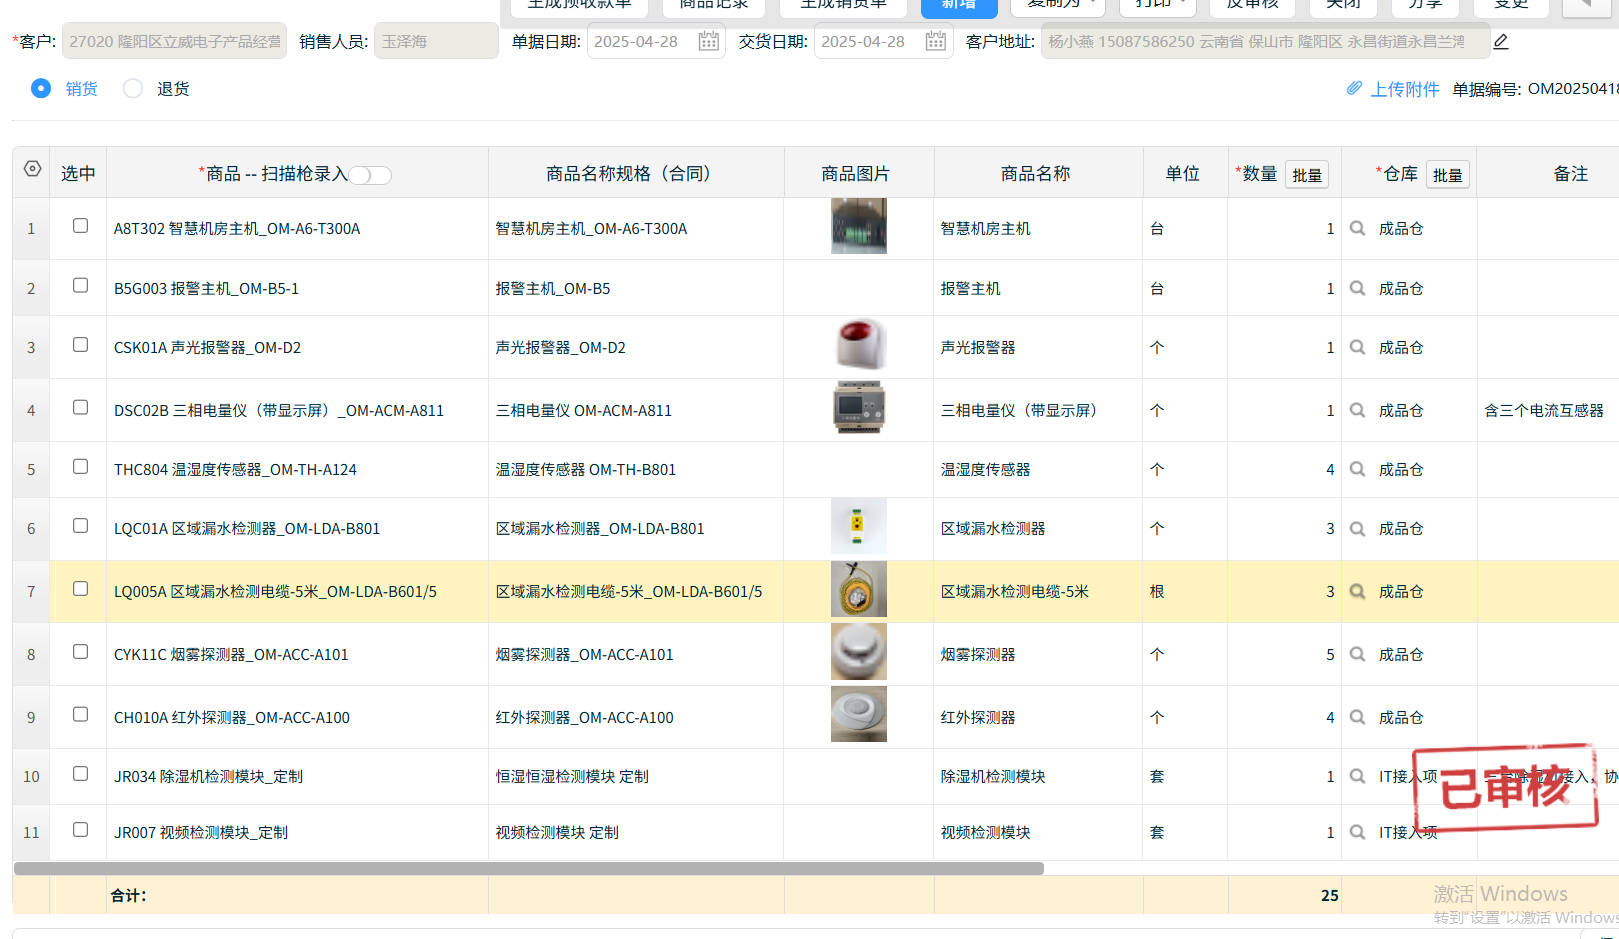Click the 销售人员 field showing 玉泽海
Viewport: 1619px width, 939px height.
(436, 41)
